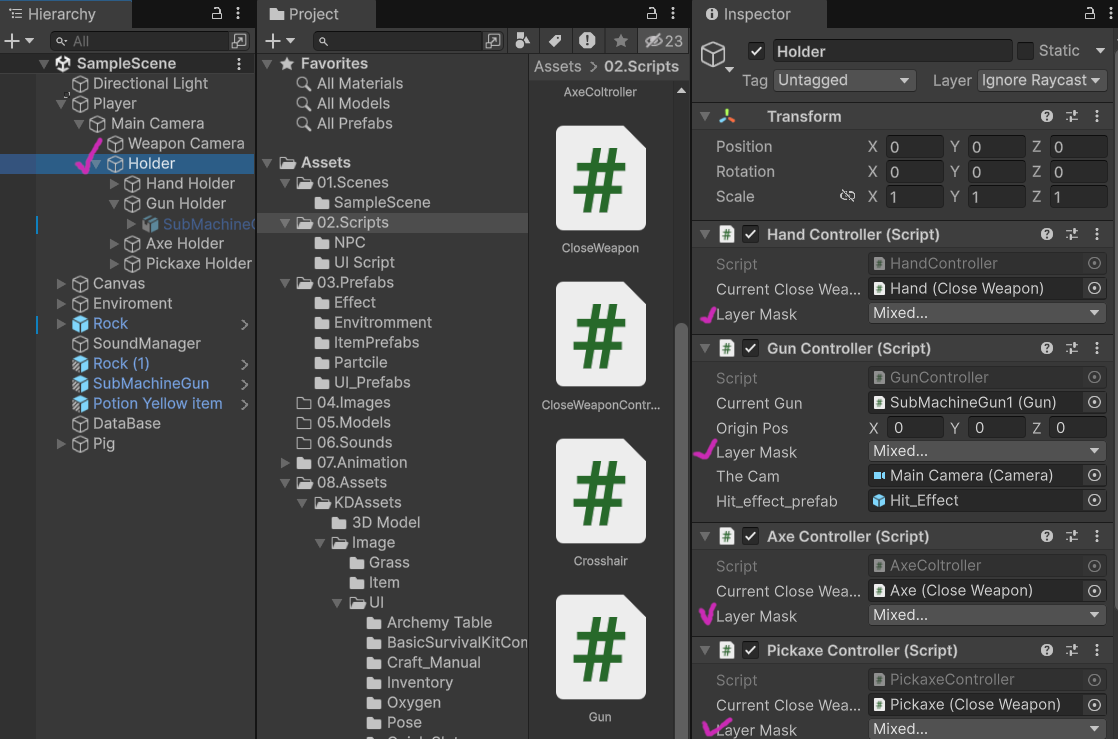Viewport: 1118px width, 739px height.
Task: Pick object for The Cam field
Action: 1094,475
